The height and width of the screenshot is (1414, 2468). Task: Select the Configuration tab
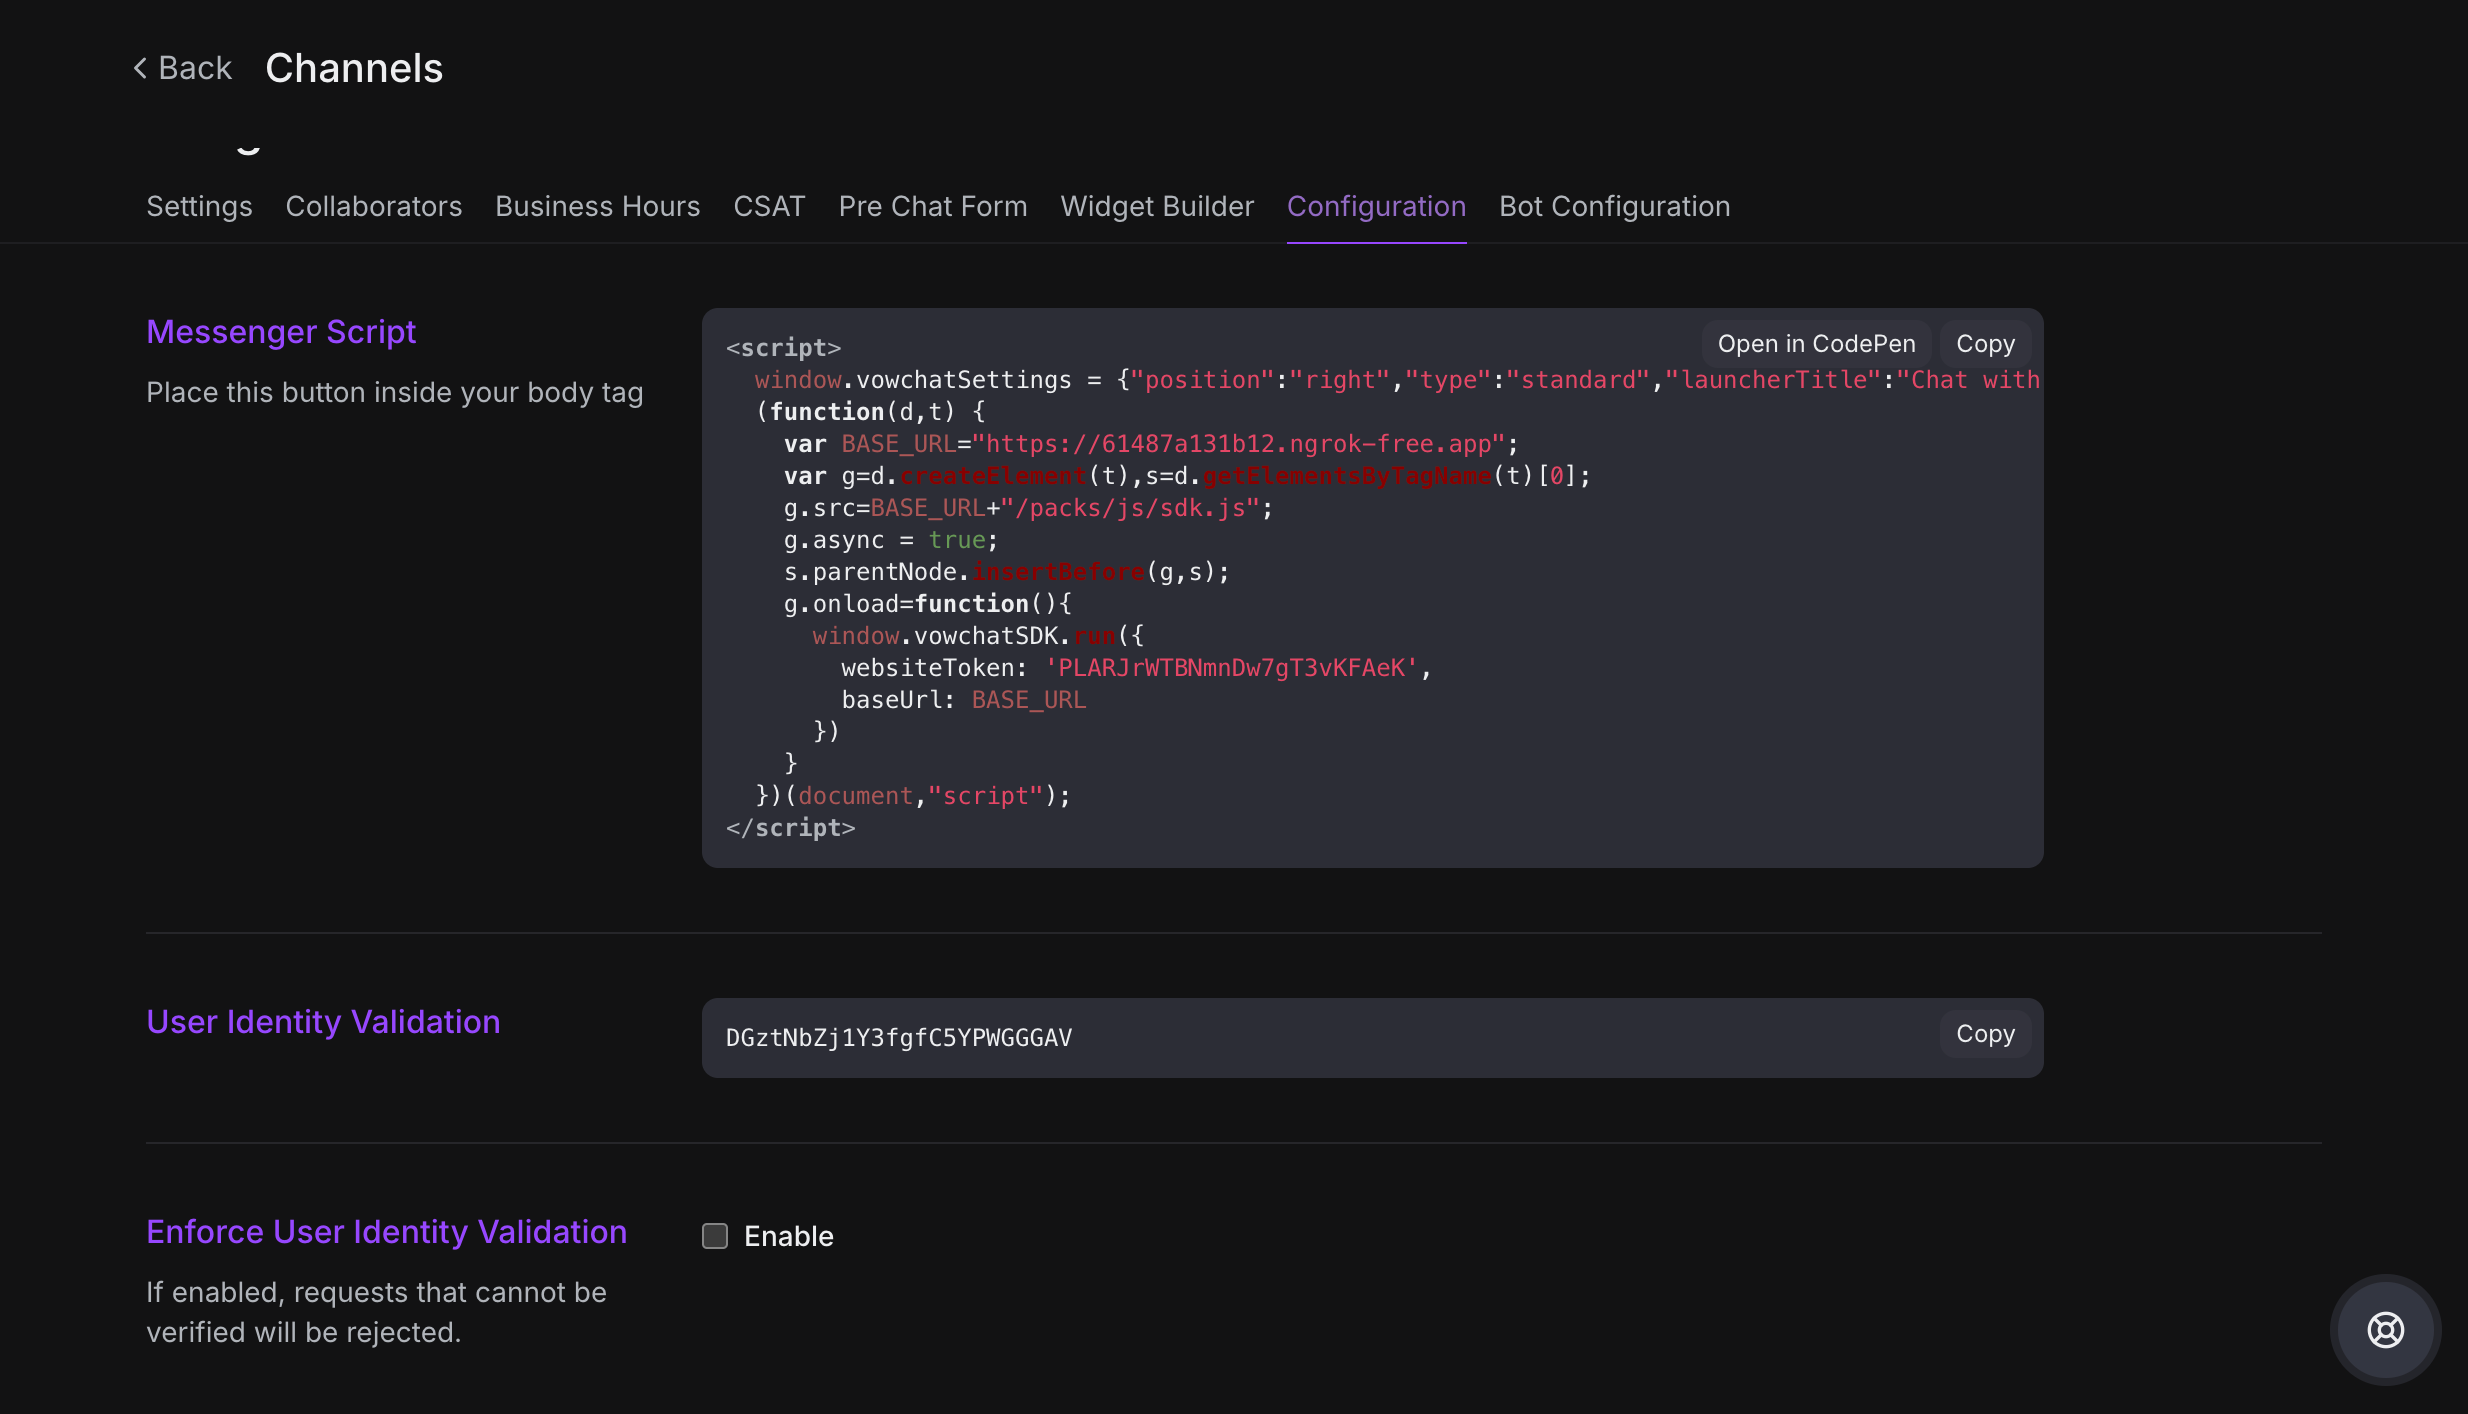[1375, 206]
